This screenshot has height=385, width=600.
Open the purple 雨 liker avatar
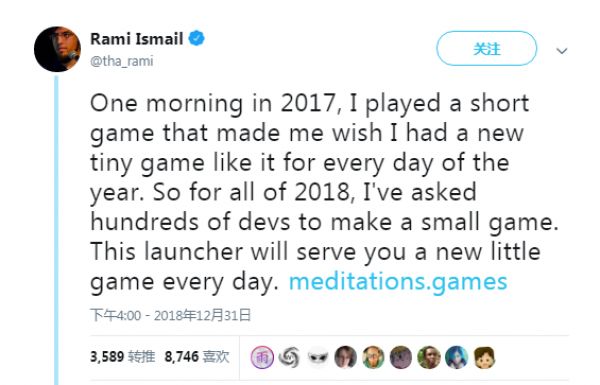(x=262, y=357)
